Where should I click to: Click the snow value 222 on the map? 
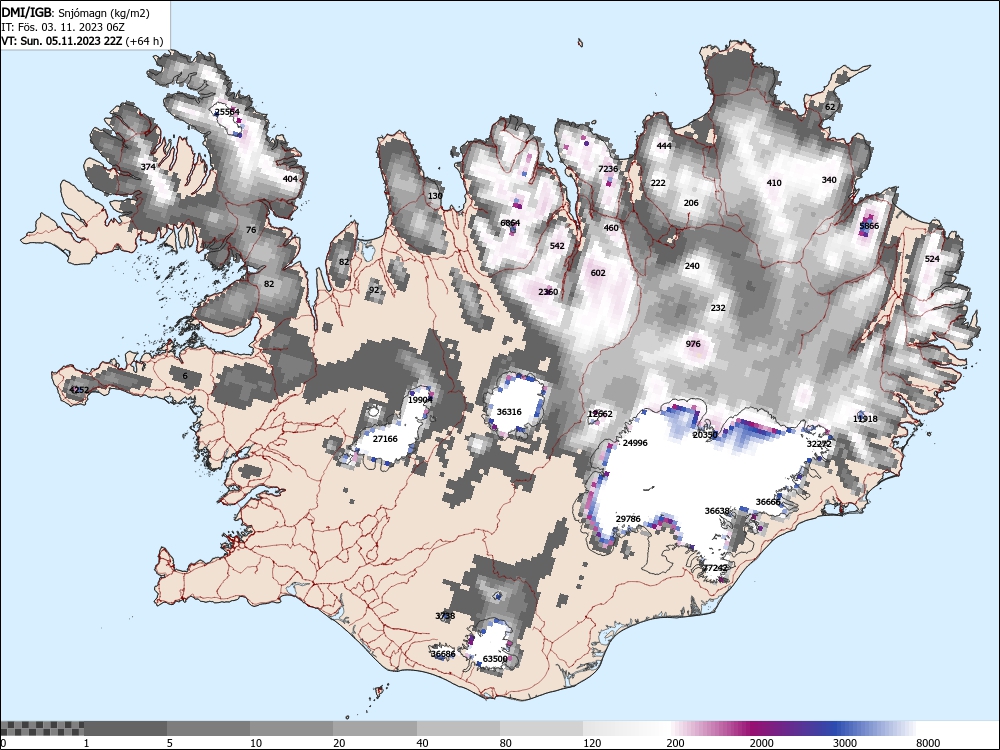[x=658, y=182]
